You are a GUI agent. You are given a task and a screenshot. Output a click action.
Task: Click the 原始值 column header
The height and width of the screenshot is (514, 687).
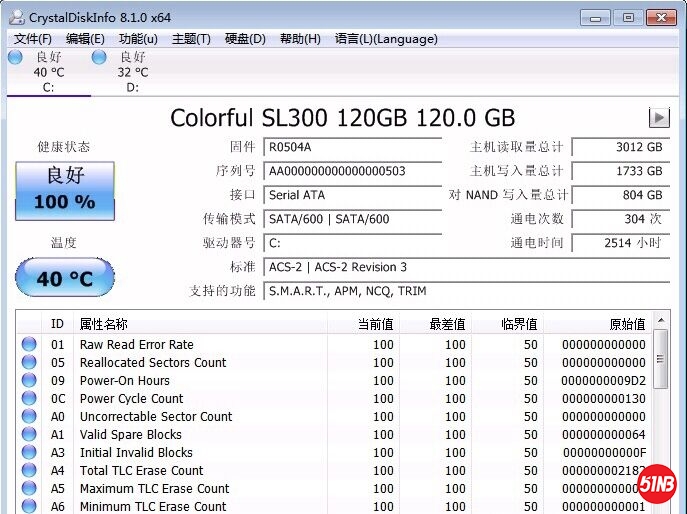pos(598,324)
